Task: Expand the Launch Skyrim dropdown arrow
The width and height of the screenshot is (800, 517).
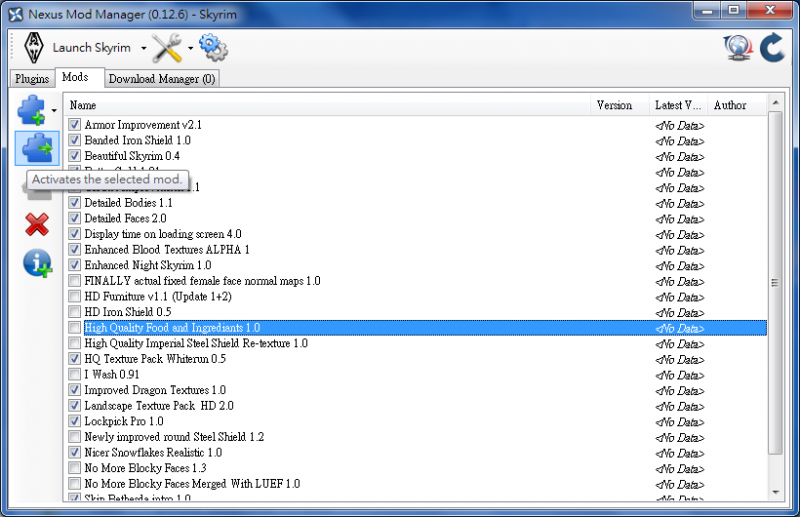Action: point(144,48)
